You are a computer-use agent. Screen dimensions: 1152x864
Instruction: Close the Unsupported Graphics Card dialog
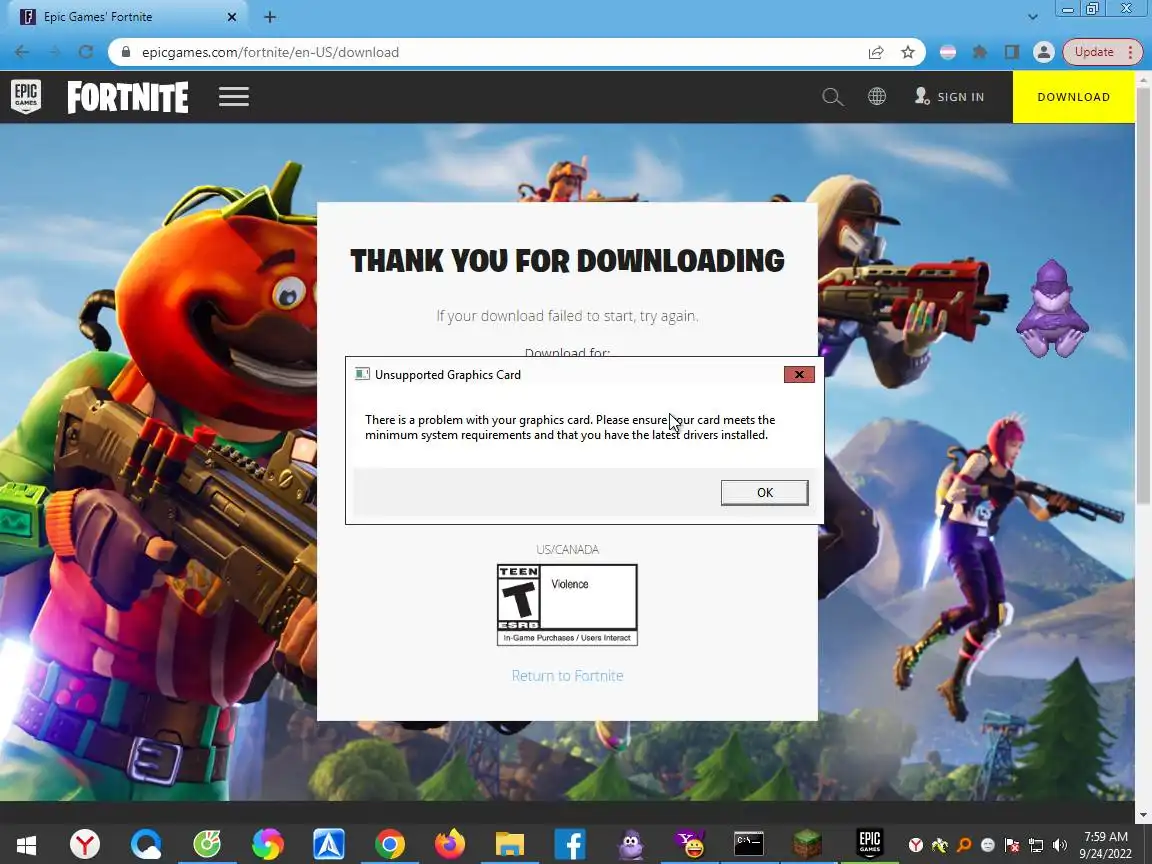pos(799,375)
